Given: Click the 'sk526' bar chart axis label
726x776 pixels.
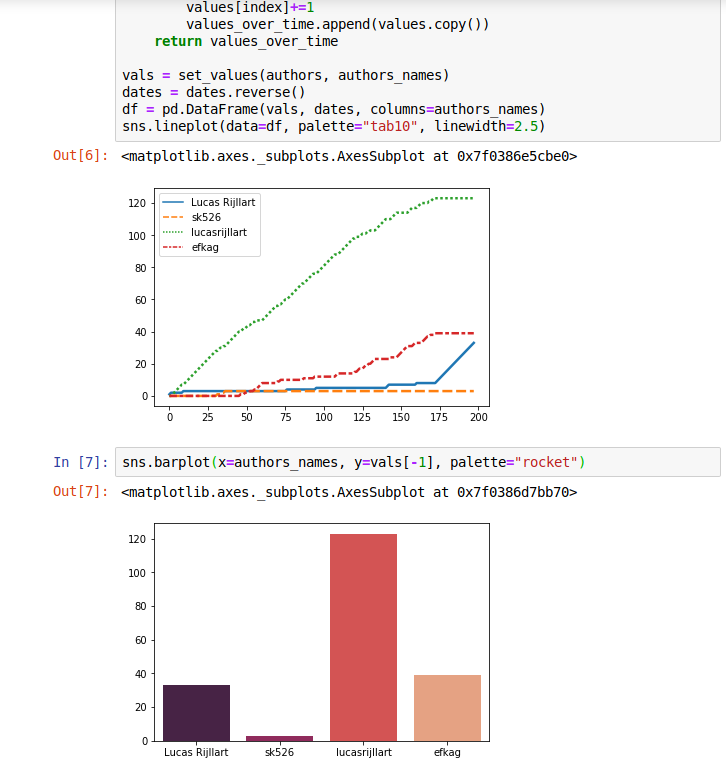Looking at the screenshot, I should 279,752.
